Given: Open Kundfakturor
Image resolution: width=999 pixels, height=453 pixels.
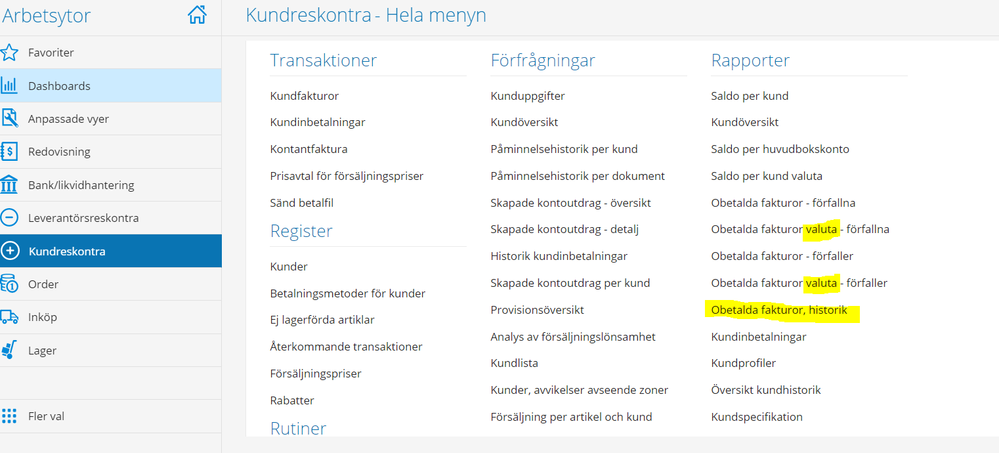Looking at the screenshot, I should point(304,96).
